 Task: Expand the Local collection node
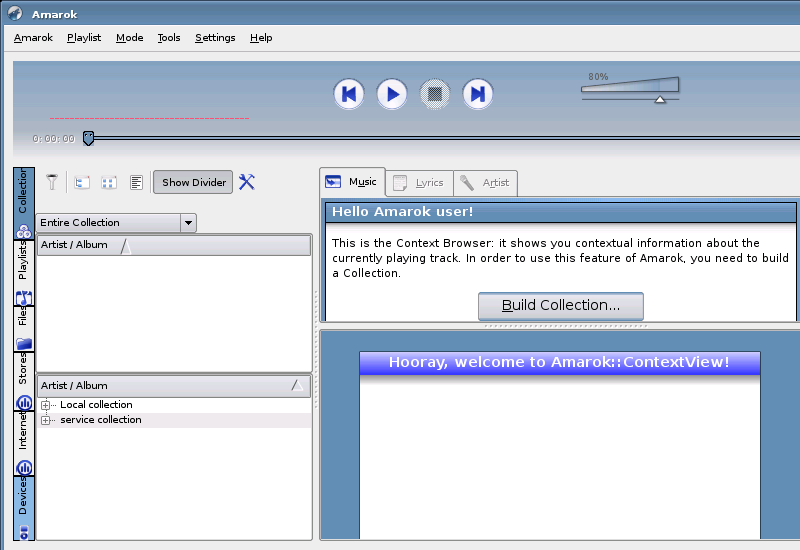pos(45,405)
